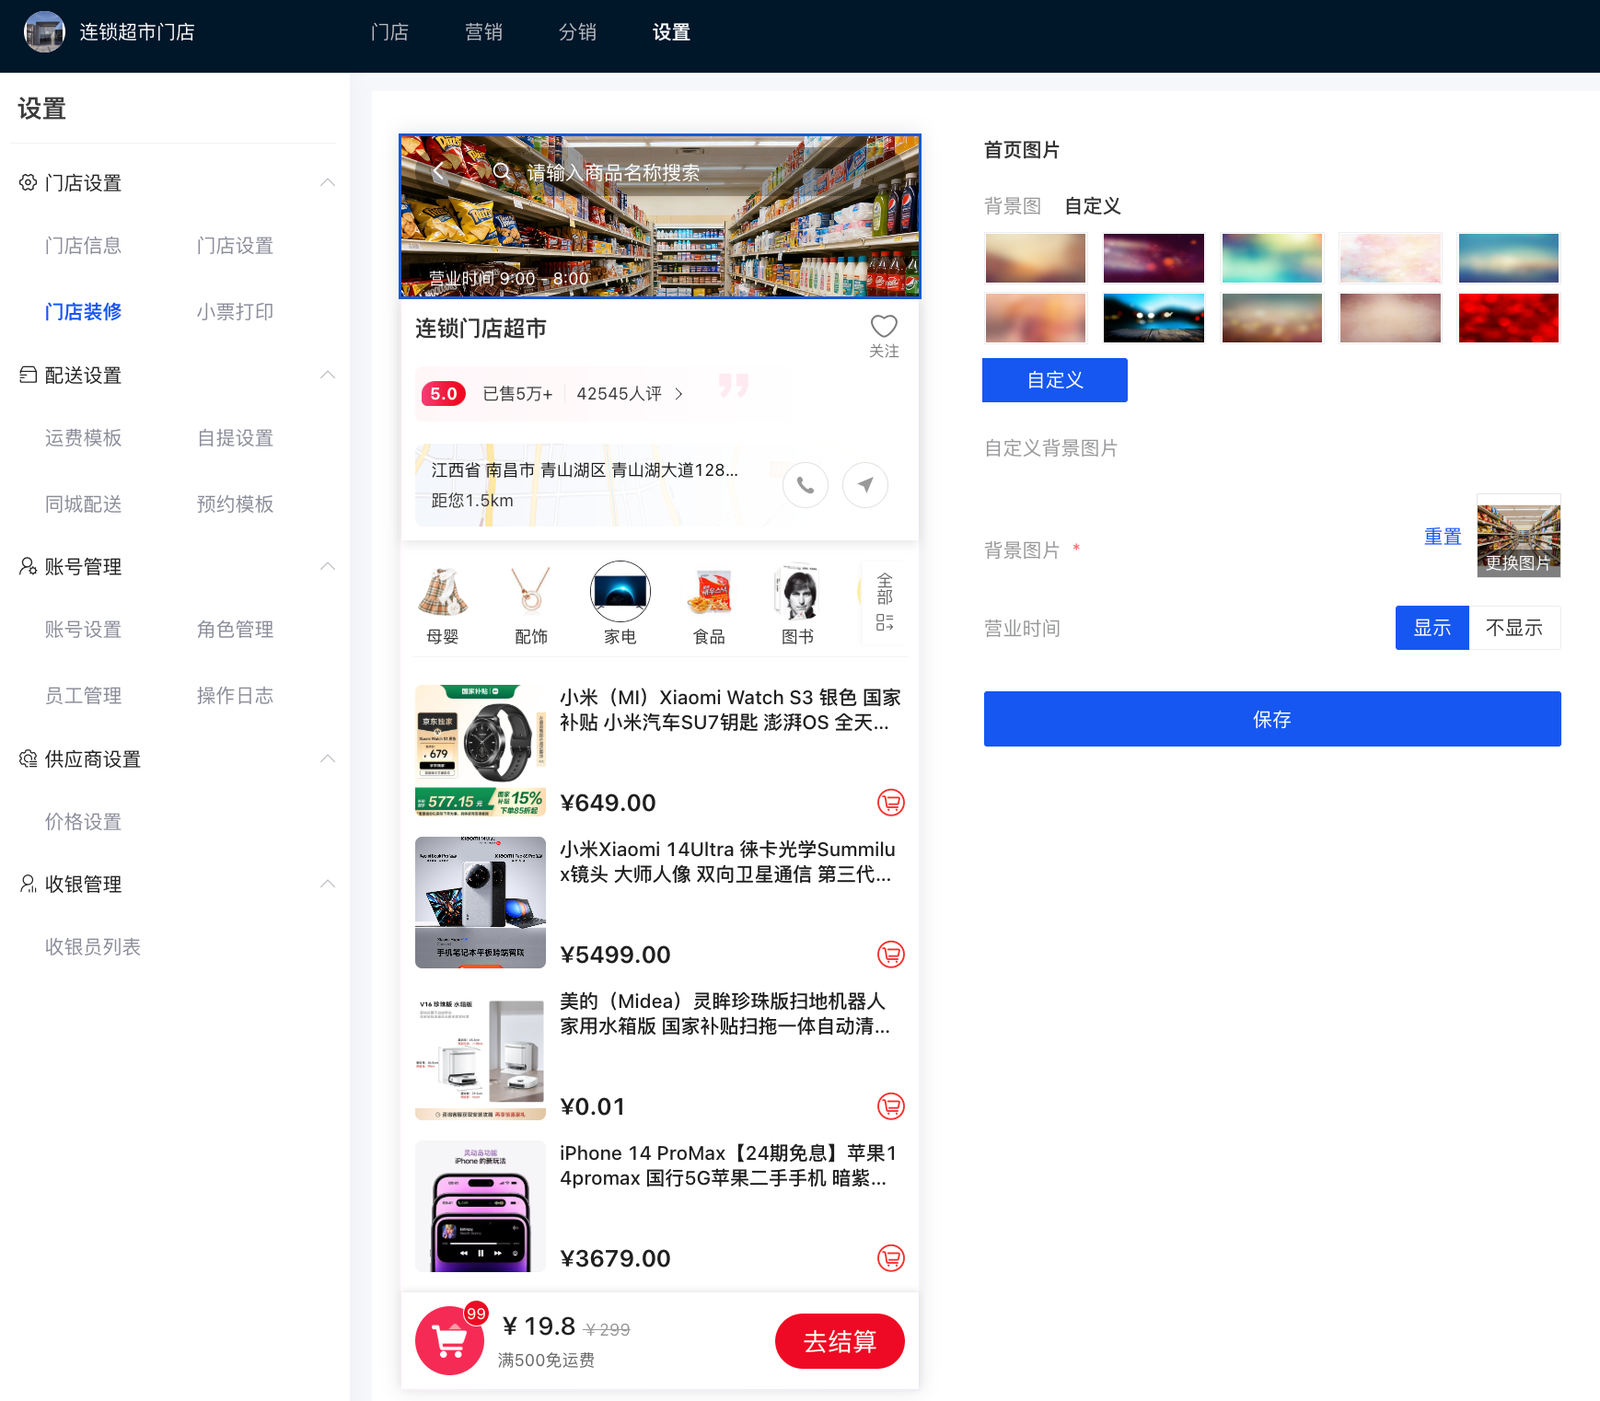The image size is (1600, 1401).
Task: Add Xiaomi Watch S3 to cart
Action: click(x=890, y=803)
